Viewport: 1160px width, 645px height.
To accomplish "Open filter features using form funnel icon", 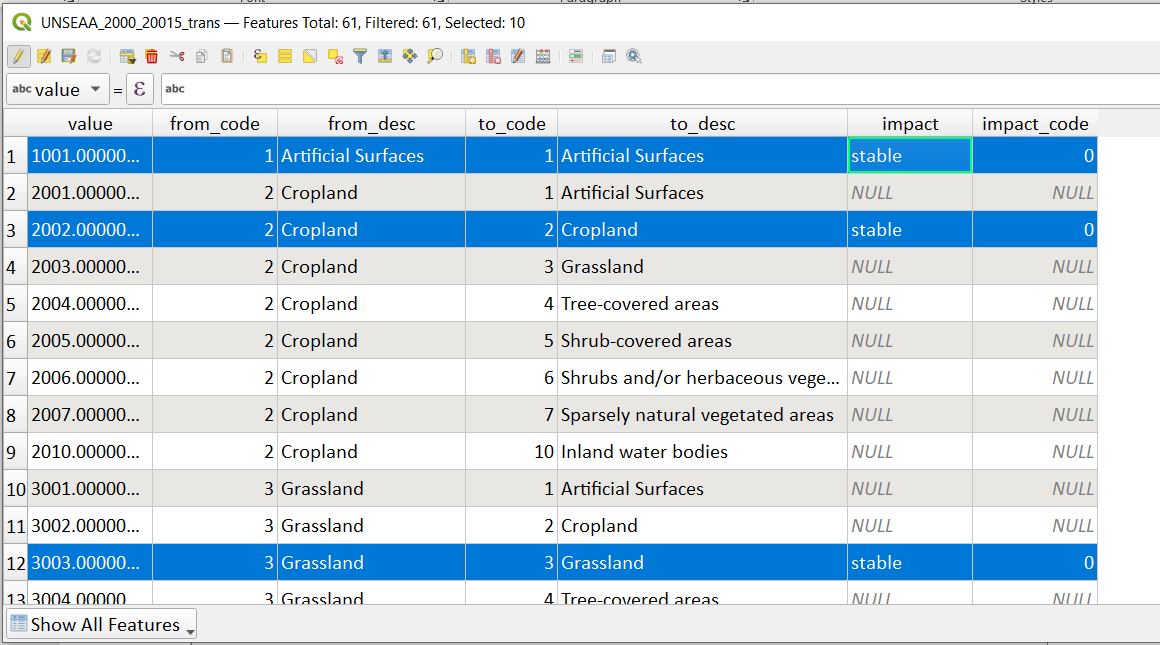I will click(360, 56).
